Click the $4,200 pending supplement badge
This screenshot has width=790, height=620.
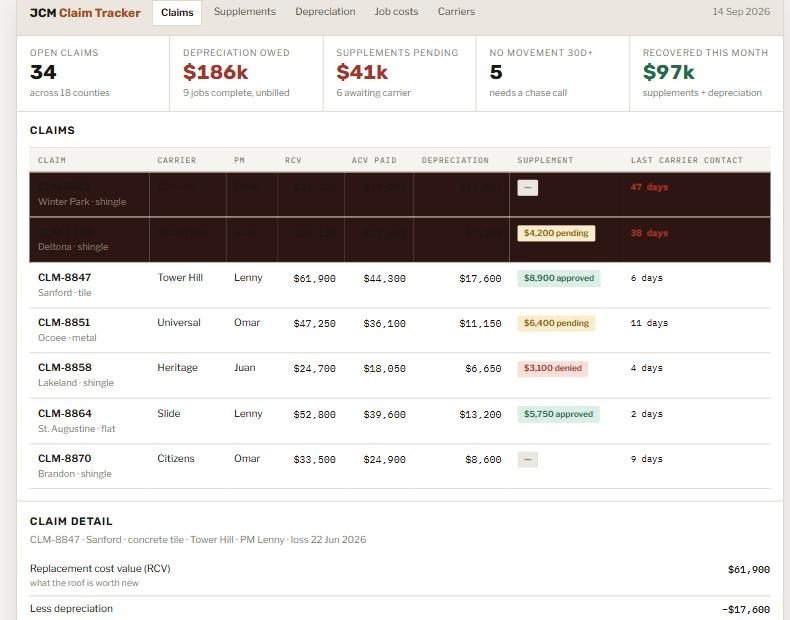point(556,233)
